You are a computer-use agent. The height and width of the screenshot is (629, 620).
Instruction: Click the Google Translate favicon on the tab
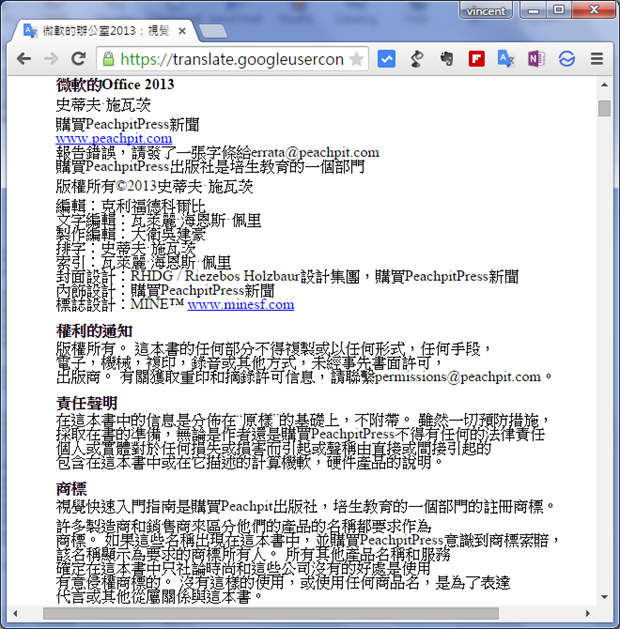coord(30,31)
